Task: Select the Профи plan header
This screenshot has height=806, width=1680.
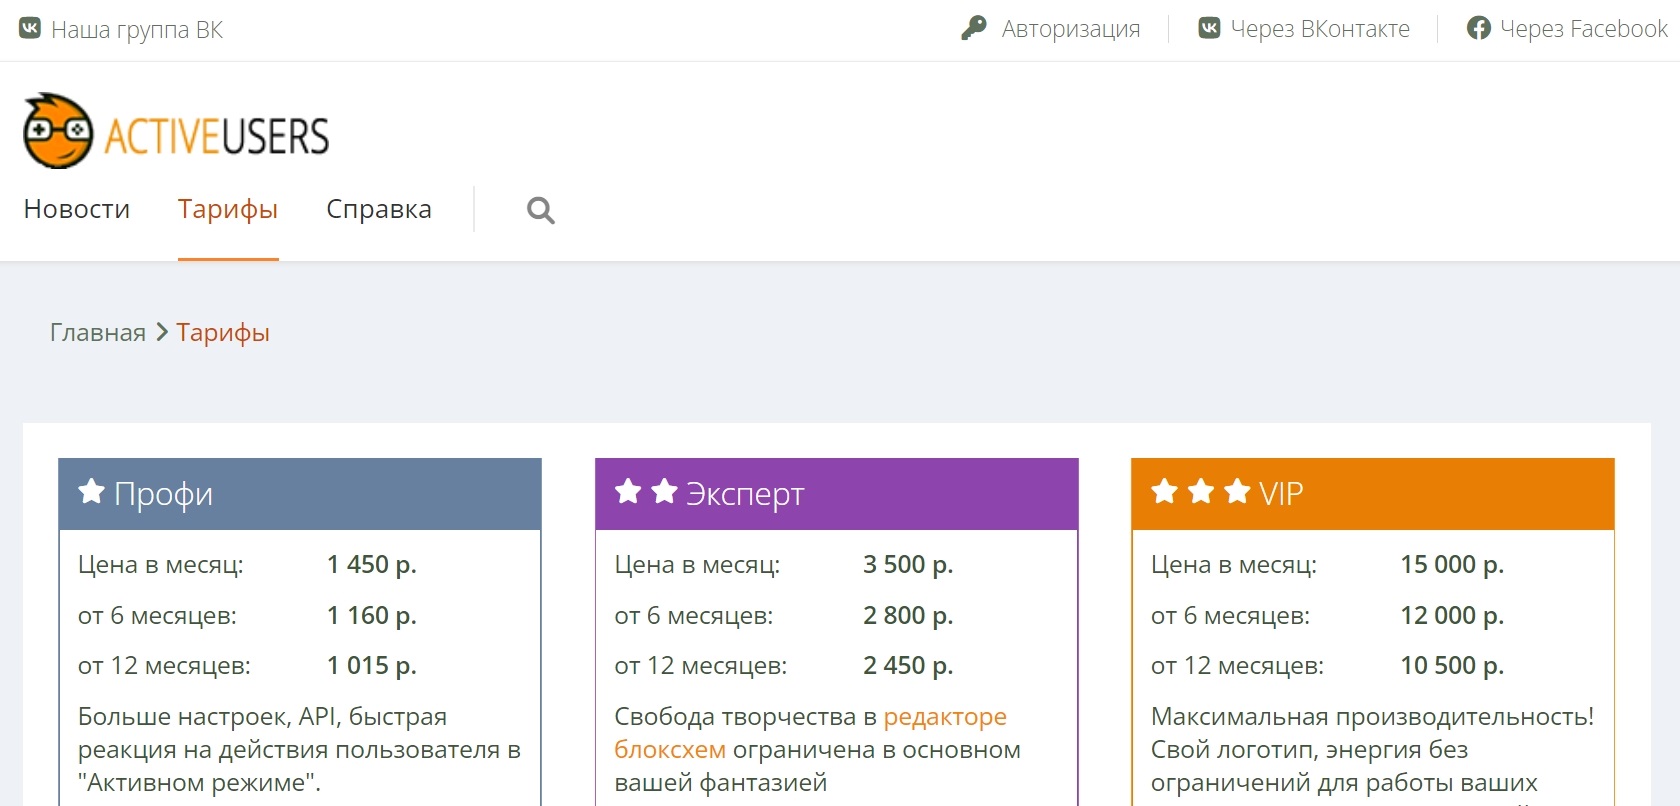Action: click(x=300, y=494)
